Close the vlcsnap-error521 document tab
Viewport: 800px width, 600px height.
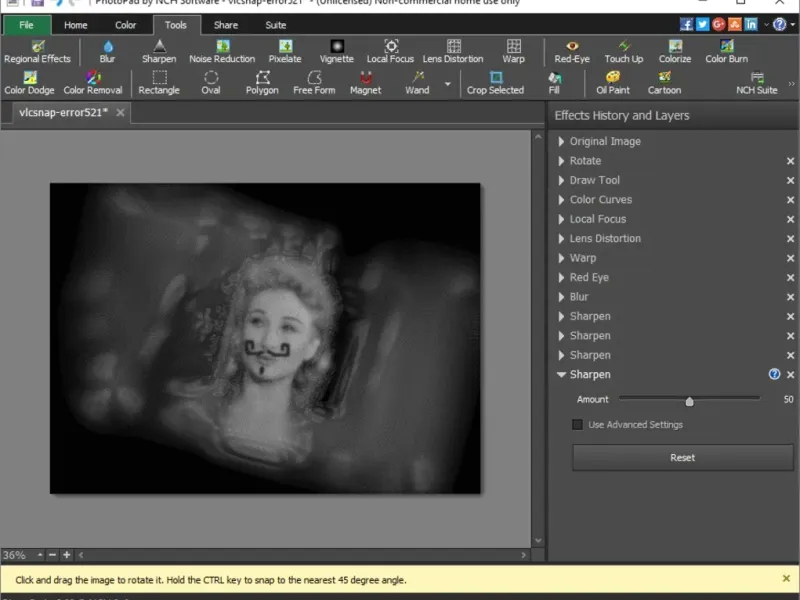click(121, 113)
